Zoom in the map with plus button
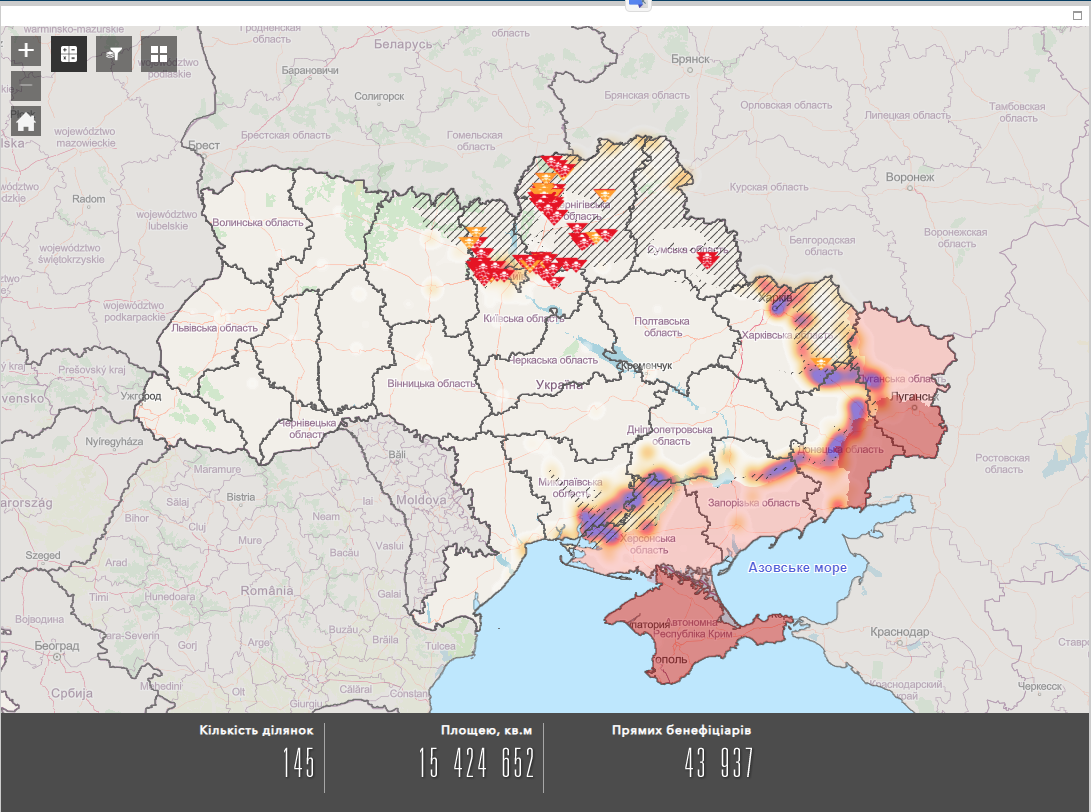 point(26,52)
